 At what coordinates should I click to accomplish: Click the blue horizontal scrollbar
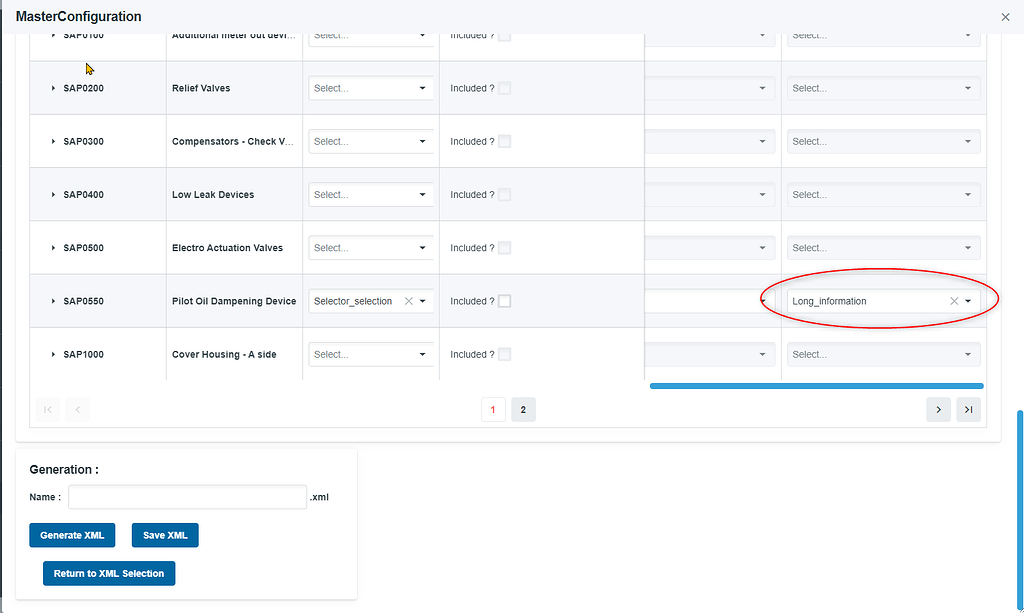pos(816,385)
